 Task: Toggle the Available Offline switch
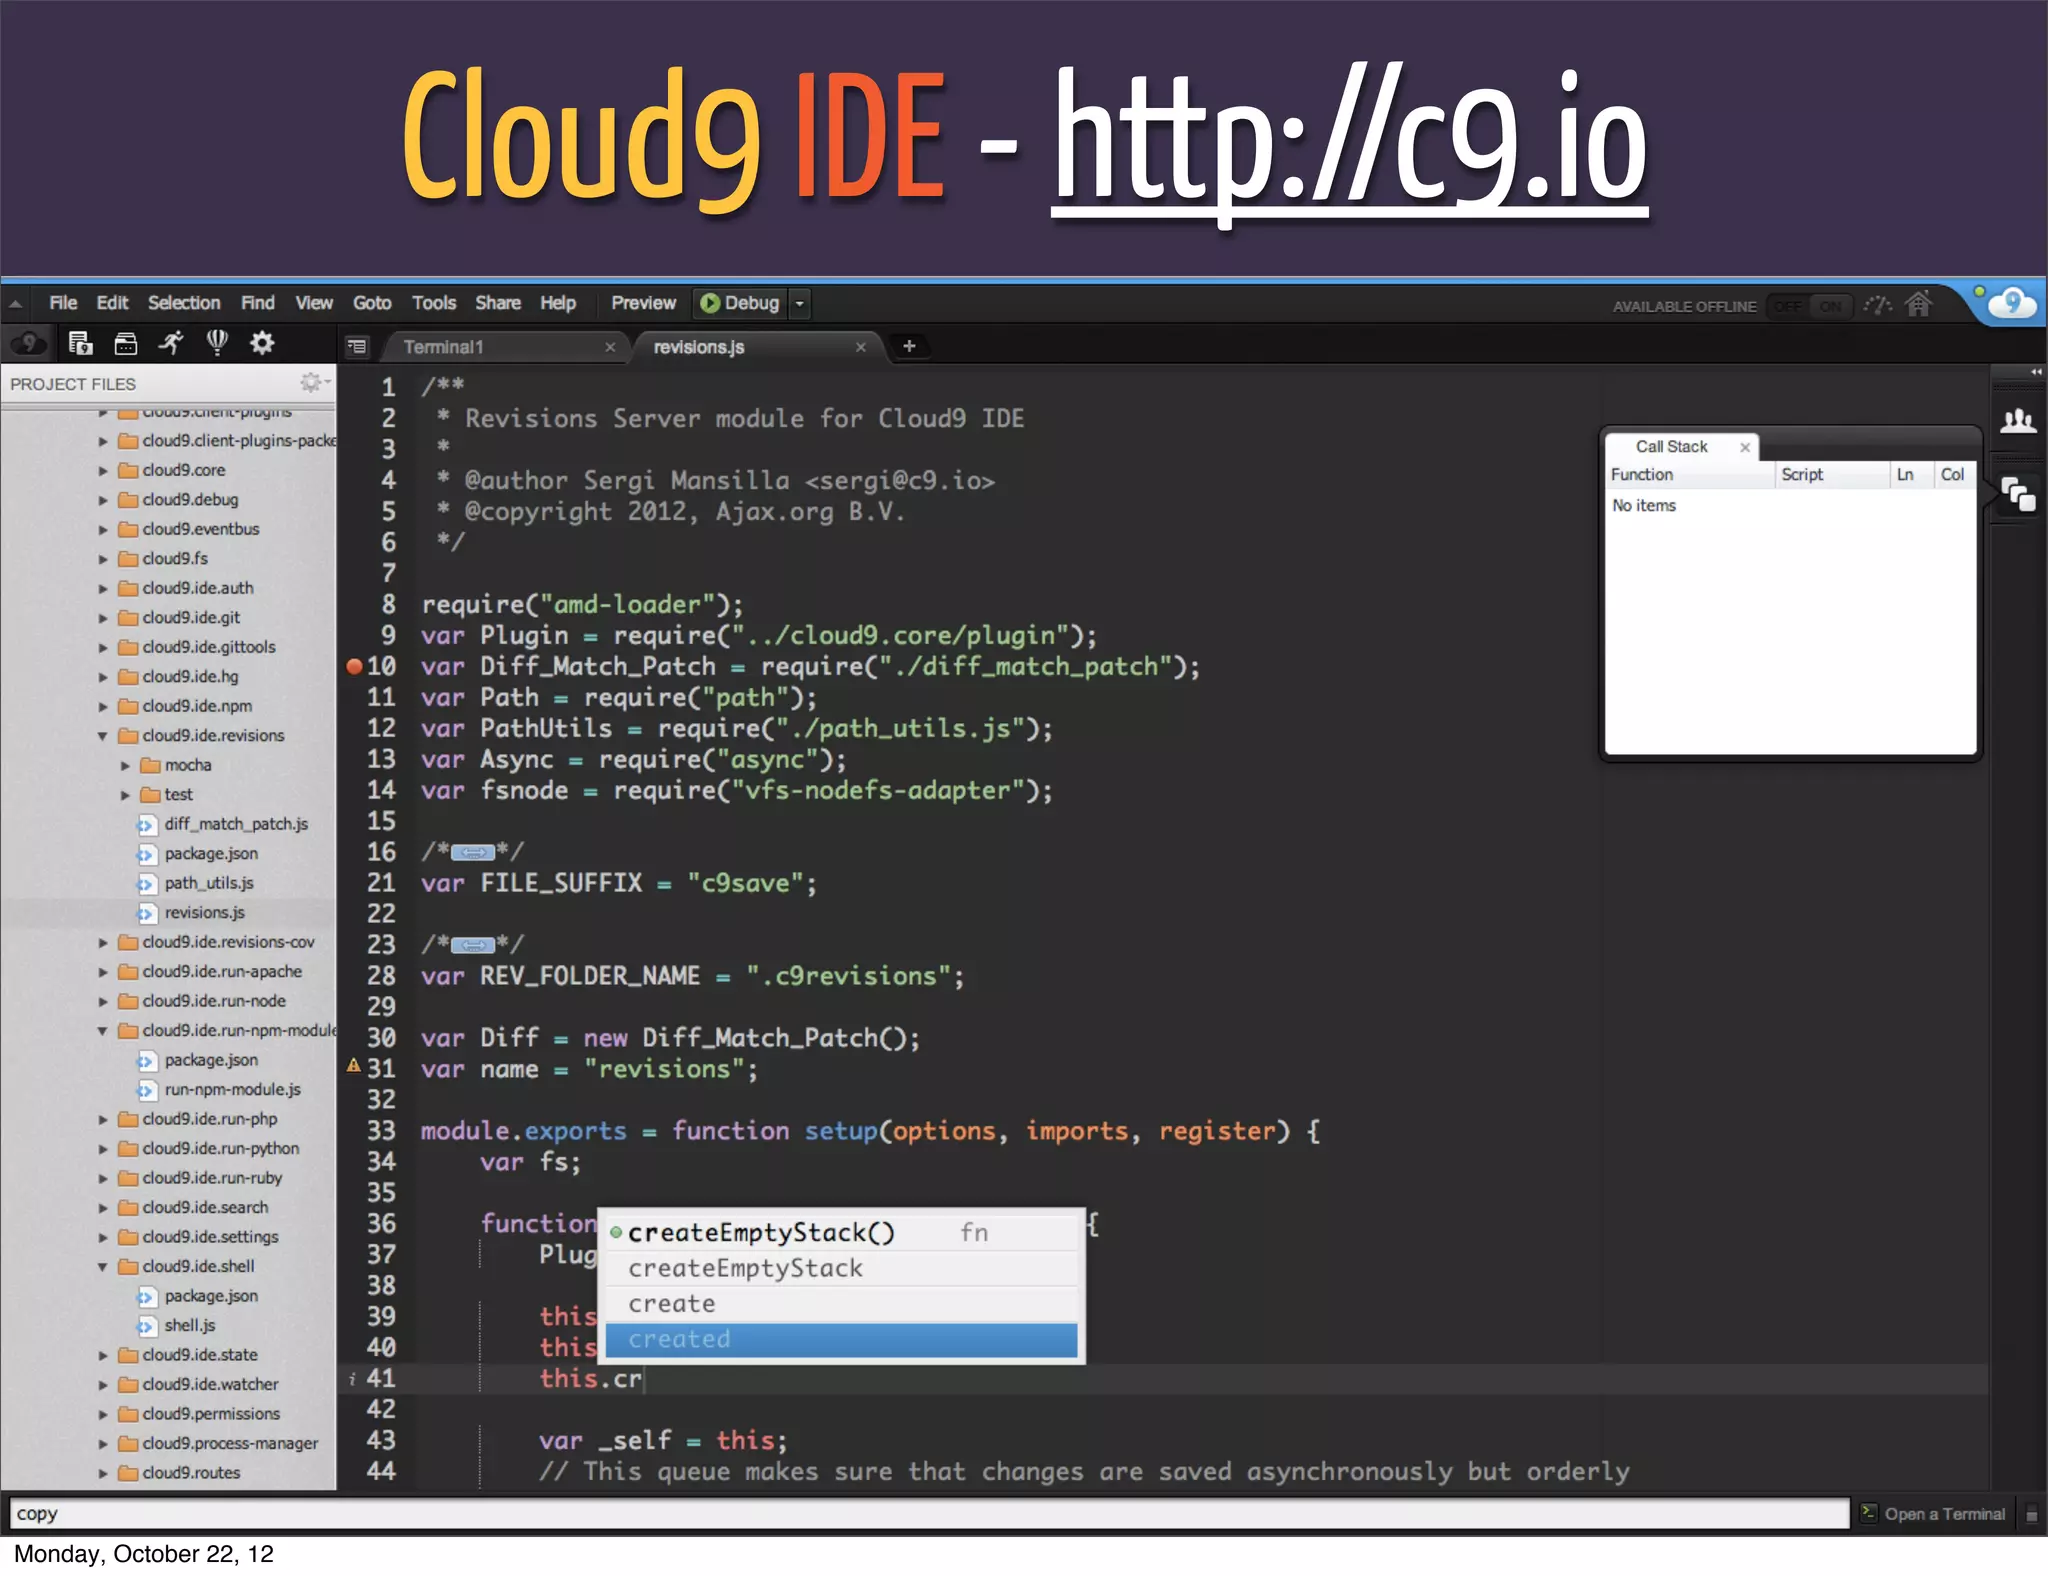1809,306
